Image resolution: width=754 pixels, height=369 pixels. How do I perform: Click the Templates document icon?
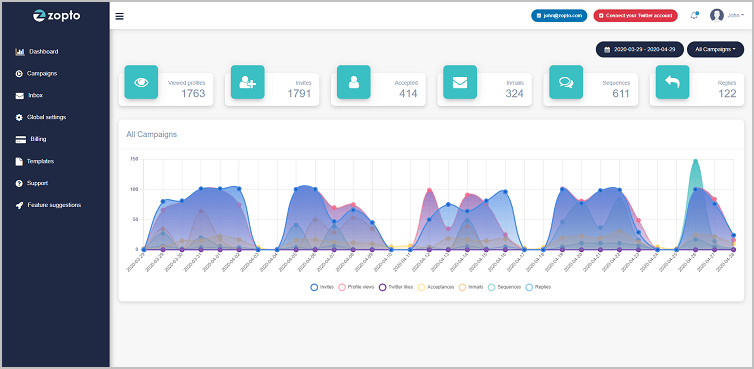coord(19,161)
